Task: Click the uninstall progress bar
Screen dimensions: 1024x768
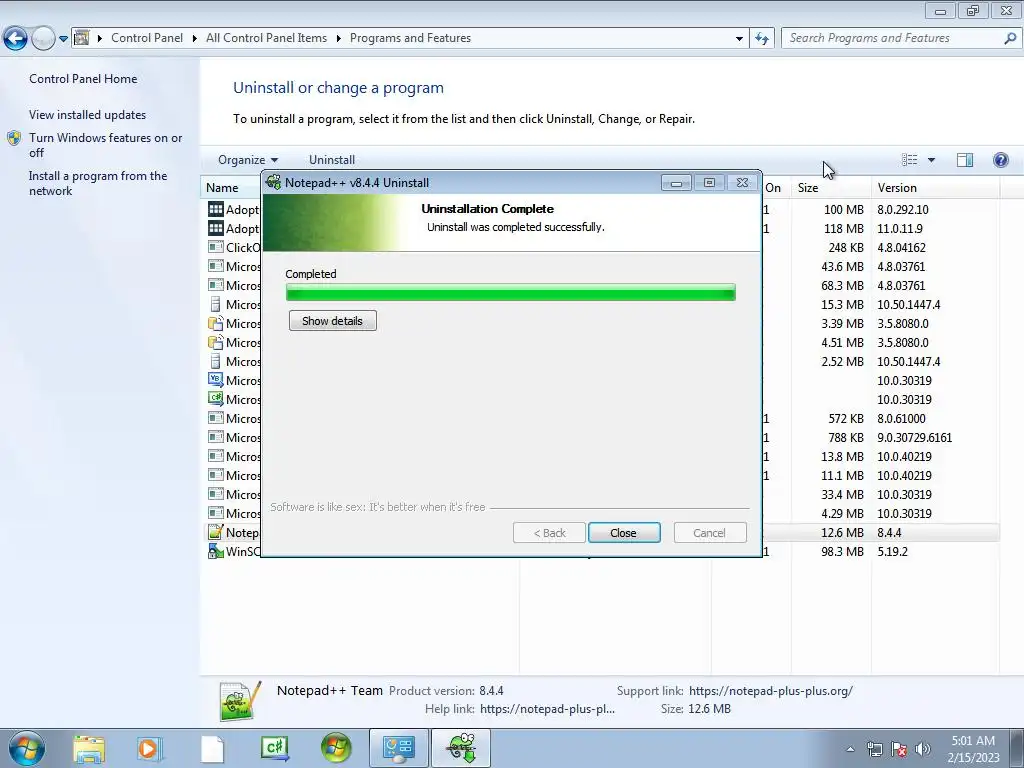Action: (x=511, y=292)
